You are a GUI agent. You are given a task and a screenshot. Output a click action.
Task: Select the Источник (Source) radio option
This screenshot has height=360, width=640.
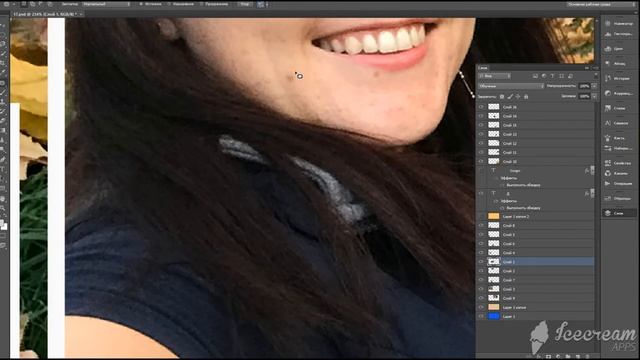150,4
